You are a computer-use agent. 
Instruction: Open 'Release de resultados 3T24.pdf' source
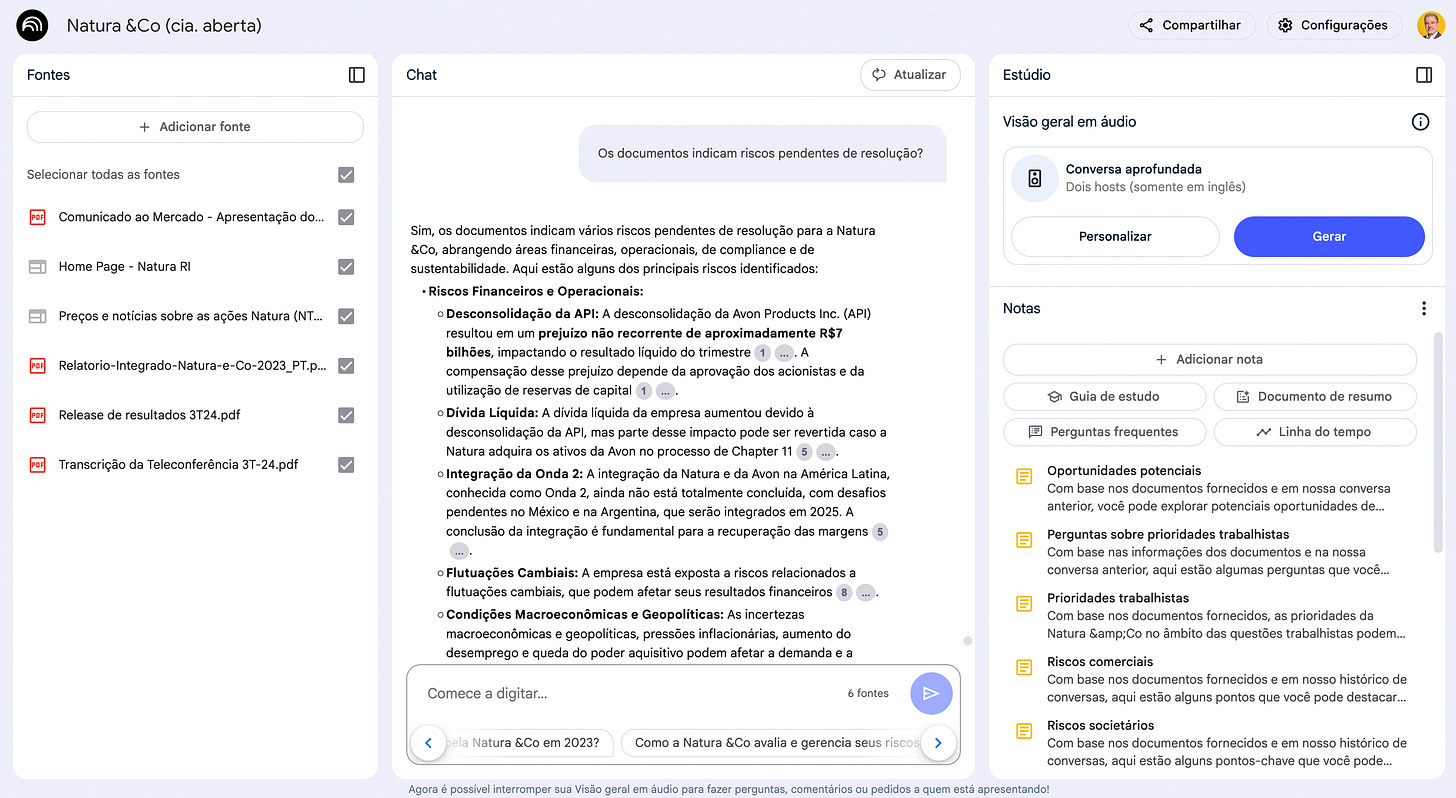pyautogui.click(x=150, y=415)
